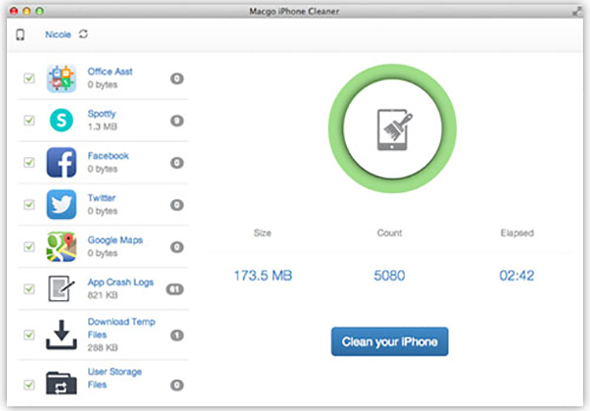The width and height of the screenshot is (590, 411).
Task: Click the Clean your iPhone button
Action: coord(389,341)
